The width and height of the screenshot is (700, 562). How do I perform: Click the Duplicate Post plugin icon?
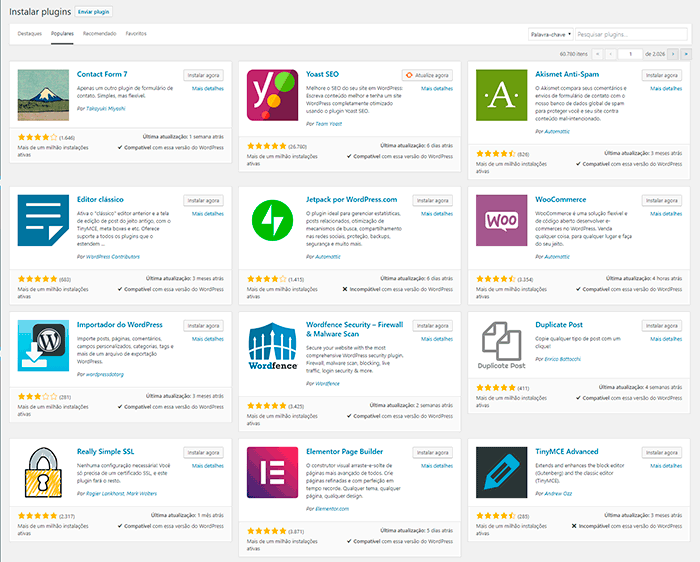pyautogui.click(x=501, y=346)
